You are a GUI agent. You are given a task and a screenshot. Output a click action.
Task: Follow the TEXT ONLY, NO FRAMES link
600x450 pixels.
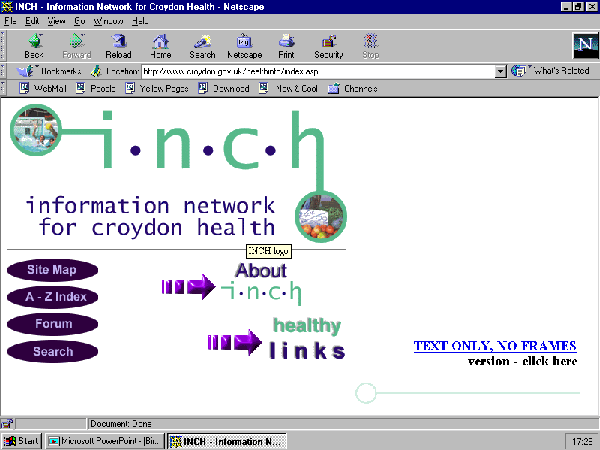point(495,346)
